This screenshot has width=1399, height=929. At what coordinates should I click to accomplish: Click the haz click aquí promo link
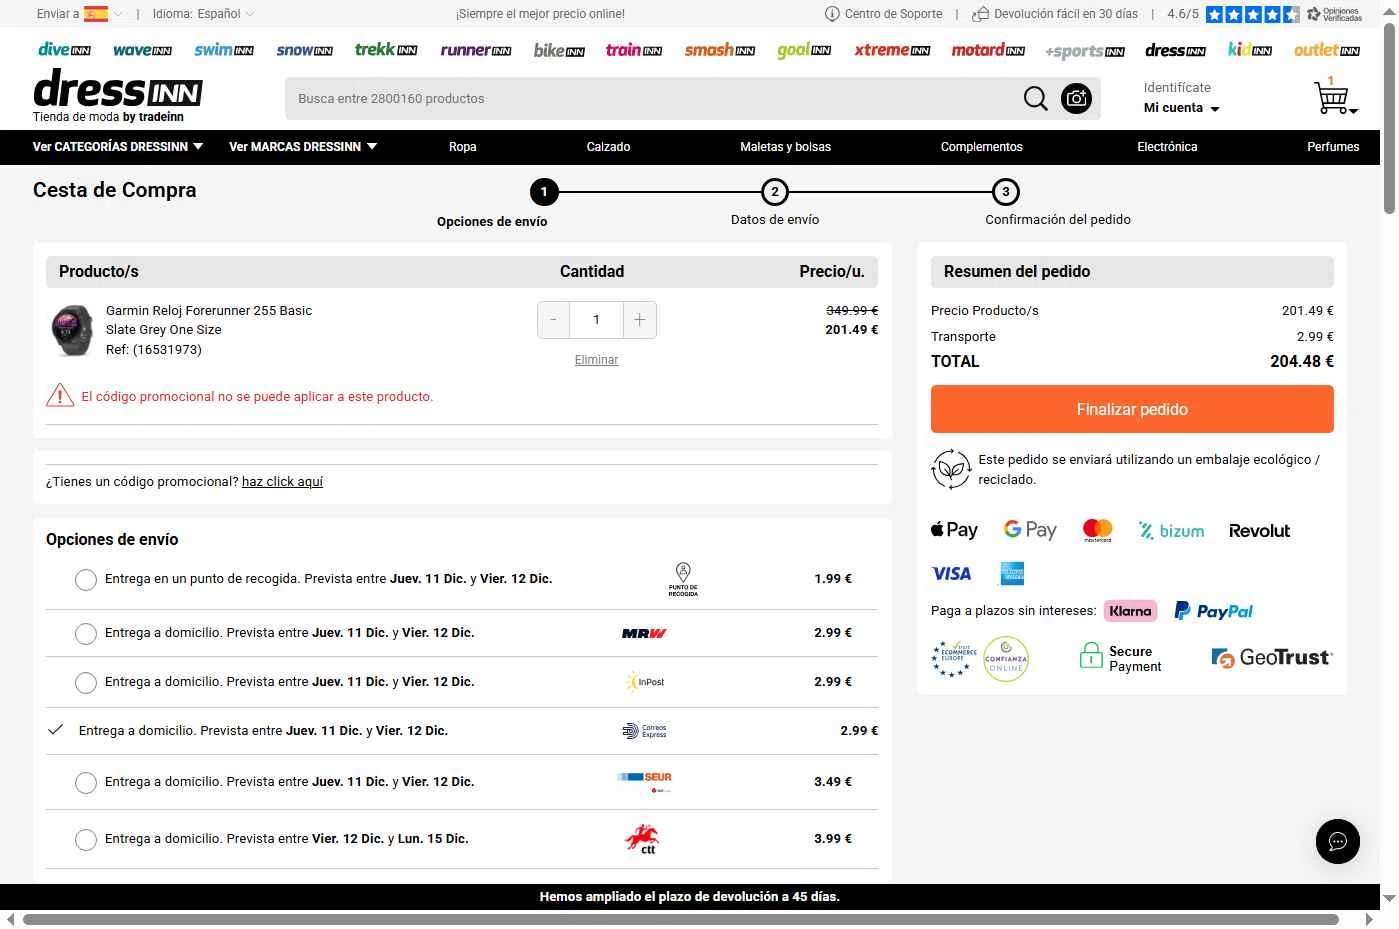[282, 482]
